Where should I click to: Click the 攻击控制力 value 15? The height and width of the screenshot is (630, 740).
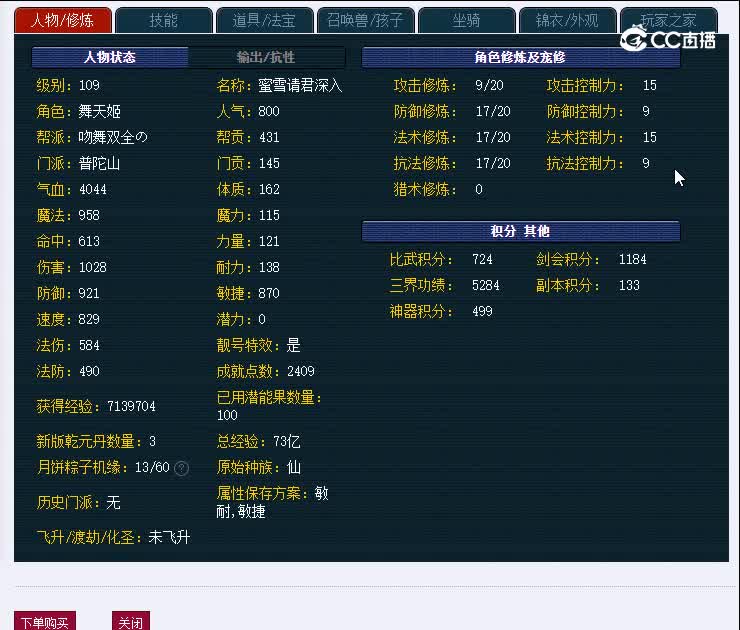coord(650,85)
